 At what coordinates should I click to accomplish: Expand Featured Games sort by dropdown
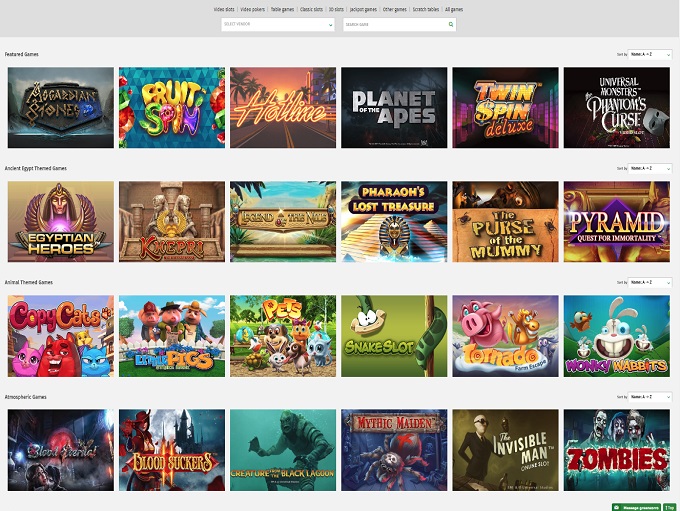(649, 54)
